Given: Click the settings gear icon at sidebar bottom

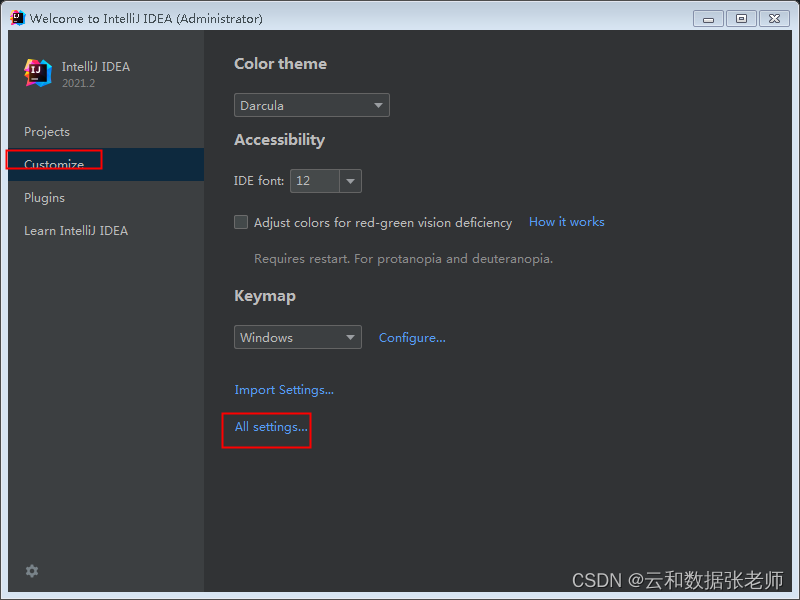Looking at the screenshot, I should [x=32, y=571].
